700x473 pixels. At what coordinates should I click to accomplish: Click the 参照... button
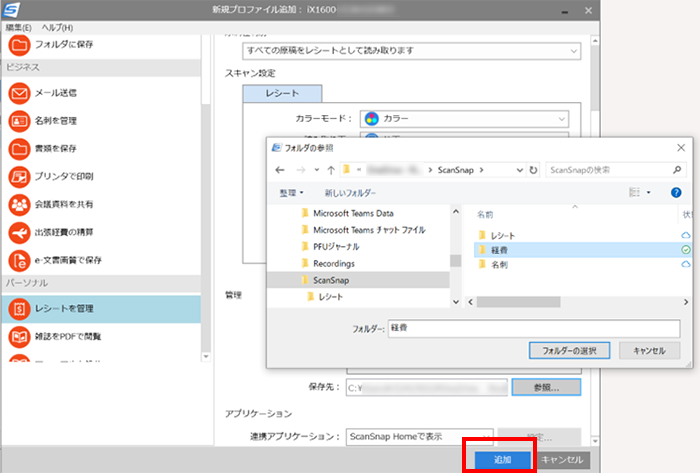546,387
